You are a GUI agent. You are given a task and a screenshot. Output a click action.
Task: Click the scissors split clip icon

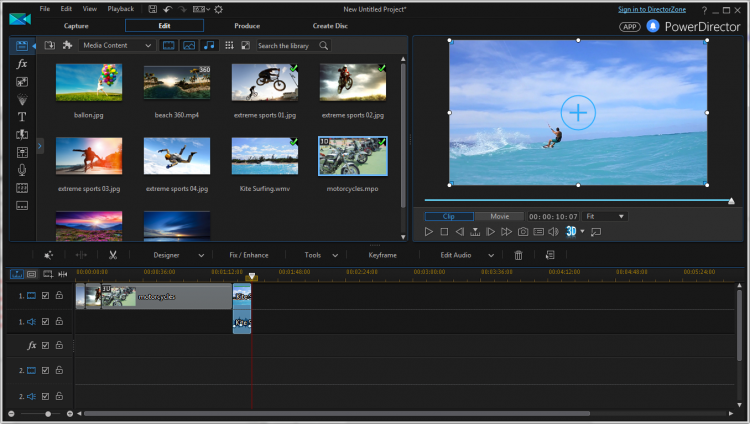tap(113, 255)
